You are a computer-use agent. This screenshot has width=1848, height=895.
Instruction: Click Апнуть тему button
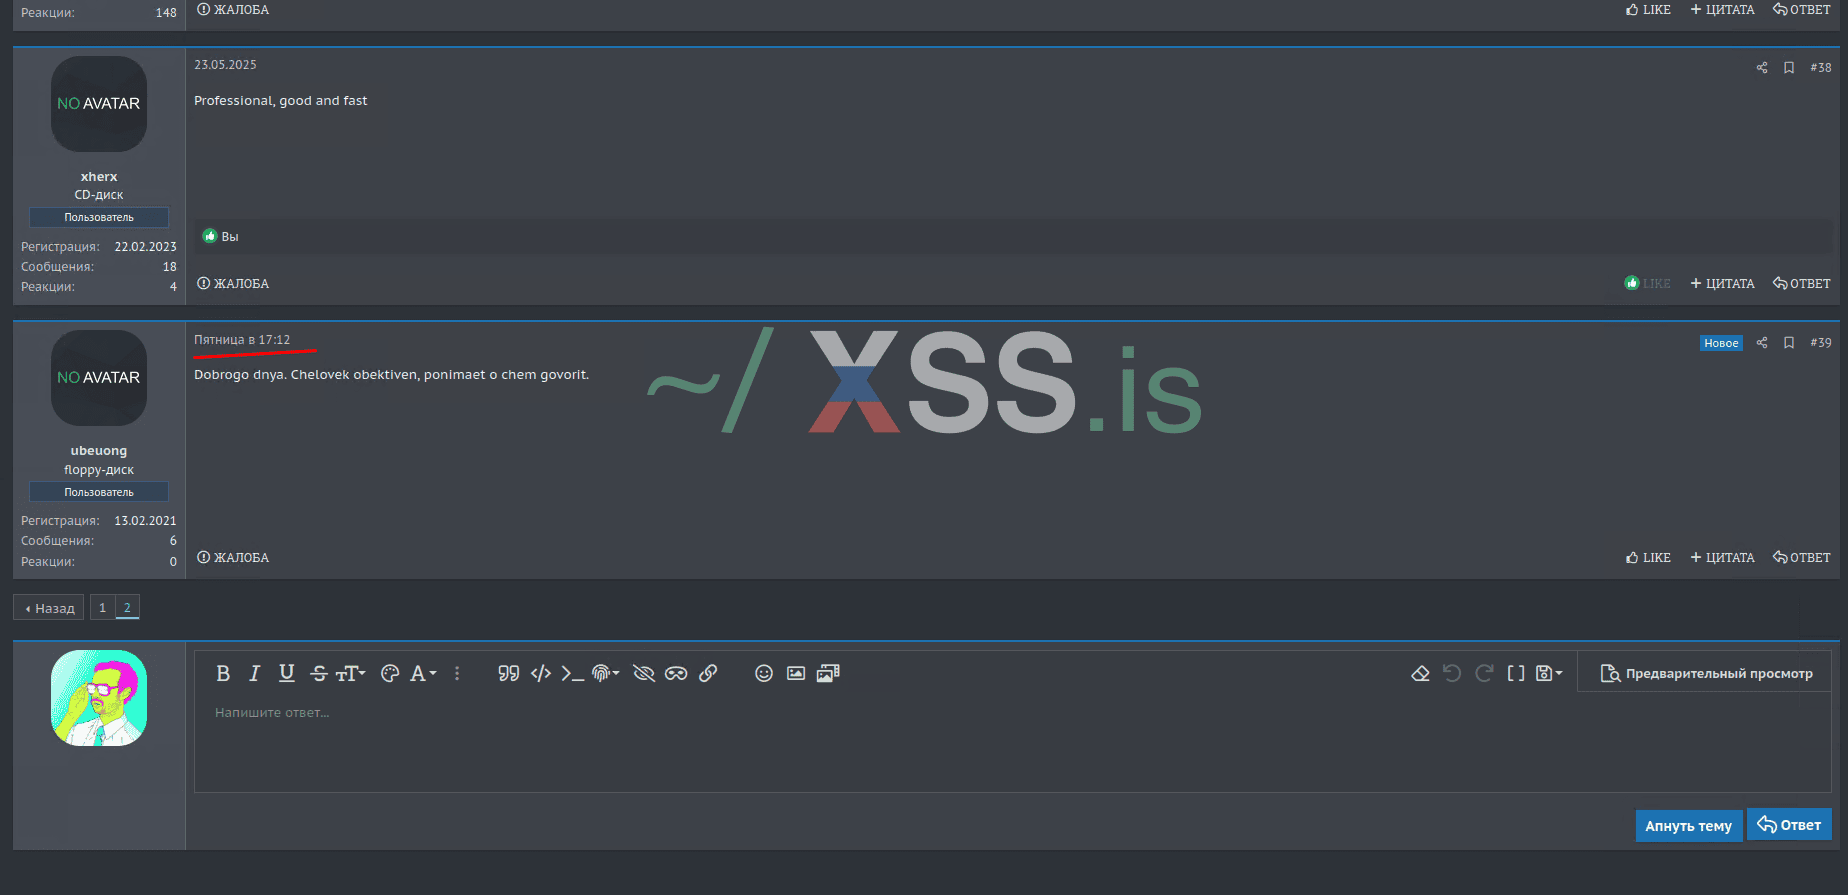(1689, 826)
